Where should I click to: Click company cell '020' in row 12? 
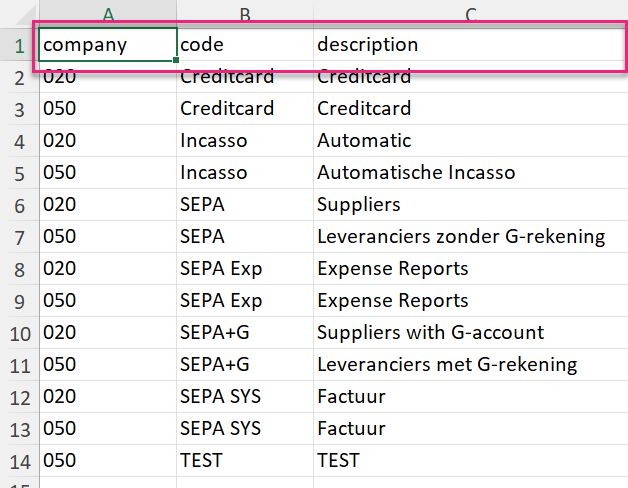tap(108, 397)
